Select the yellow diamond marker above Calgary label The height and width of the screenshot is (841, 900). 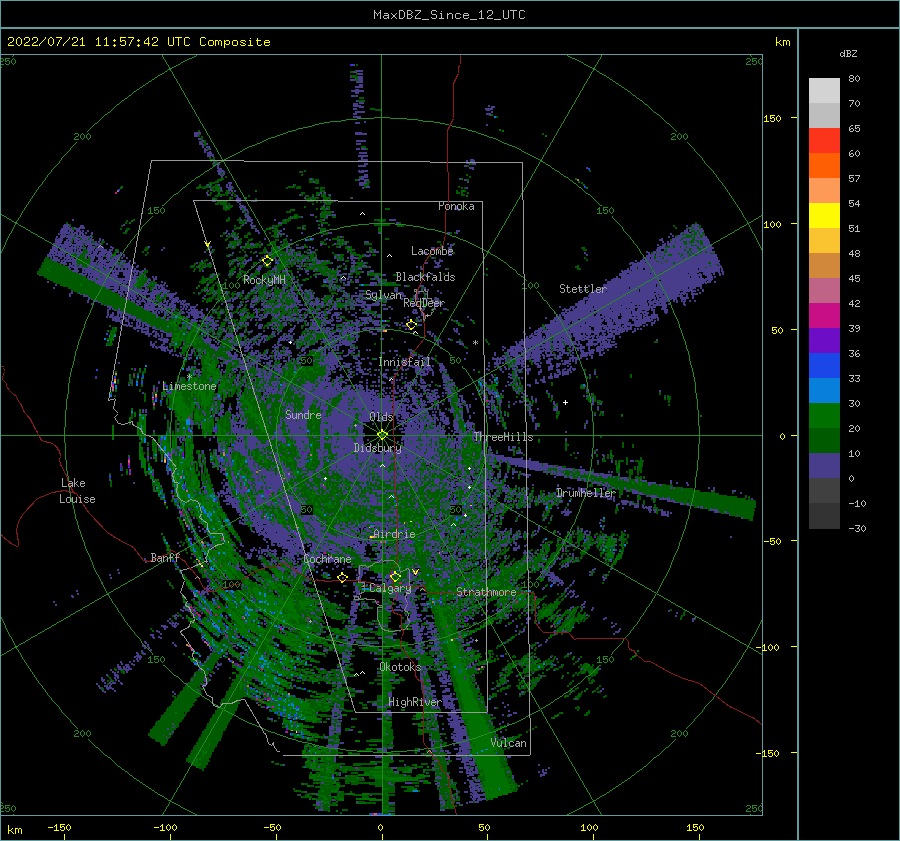(395, 576)
